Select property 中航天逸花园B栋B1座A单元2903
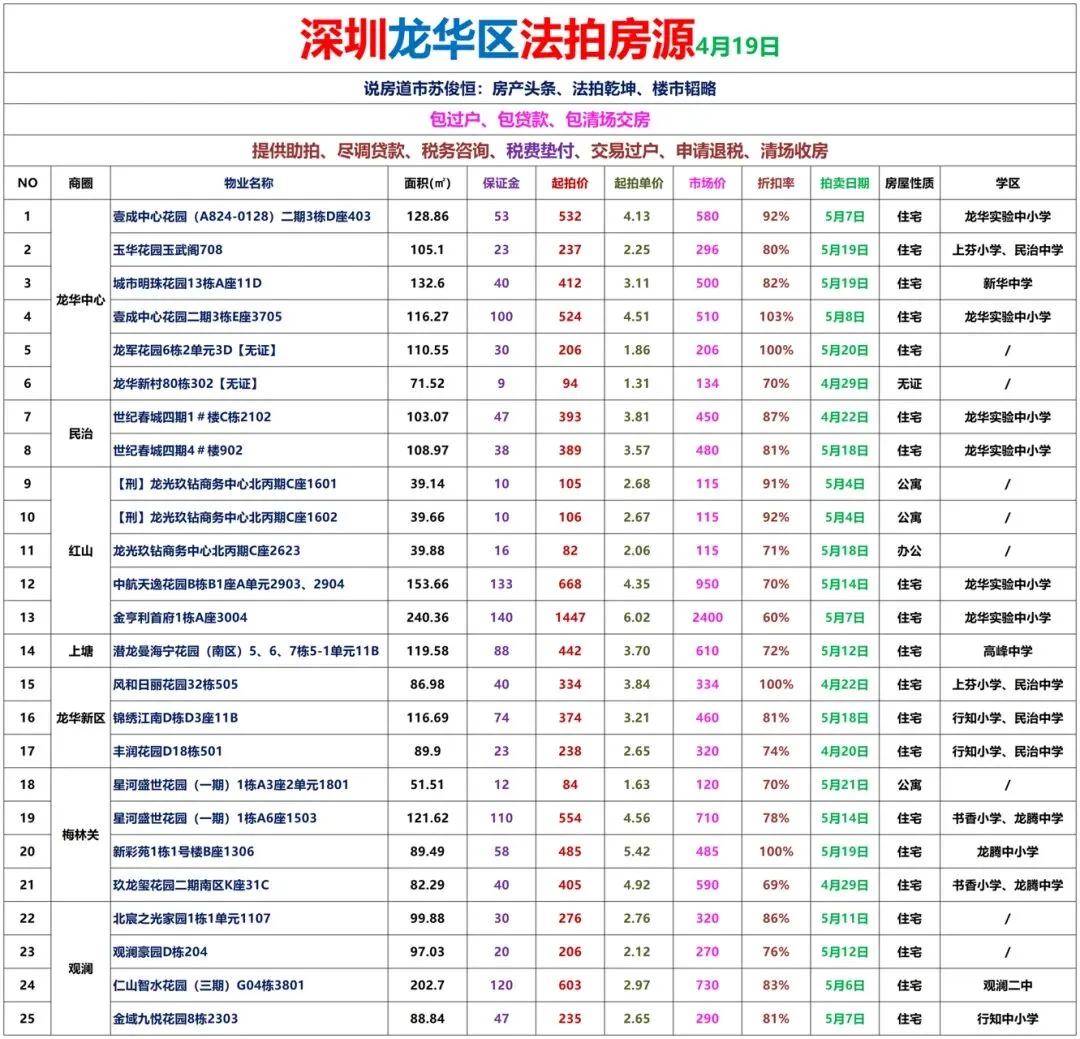Image resolution: width=1080 pixels, height=1039 pixels. coord(229,584)
